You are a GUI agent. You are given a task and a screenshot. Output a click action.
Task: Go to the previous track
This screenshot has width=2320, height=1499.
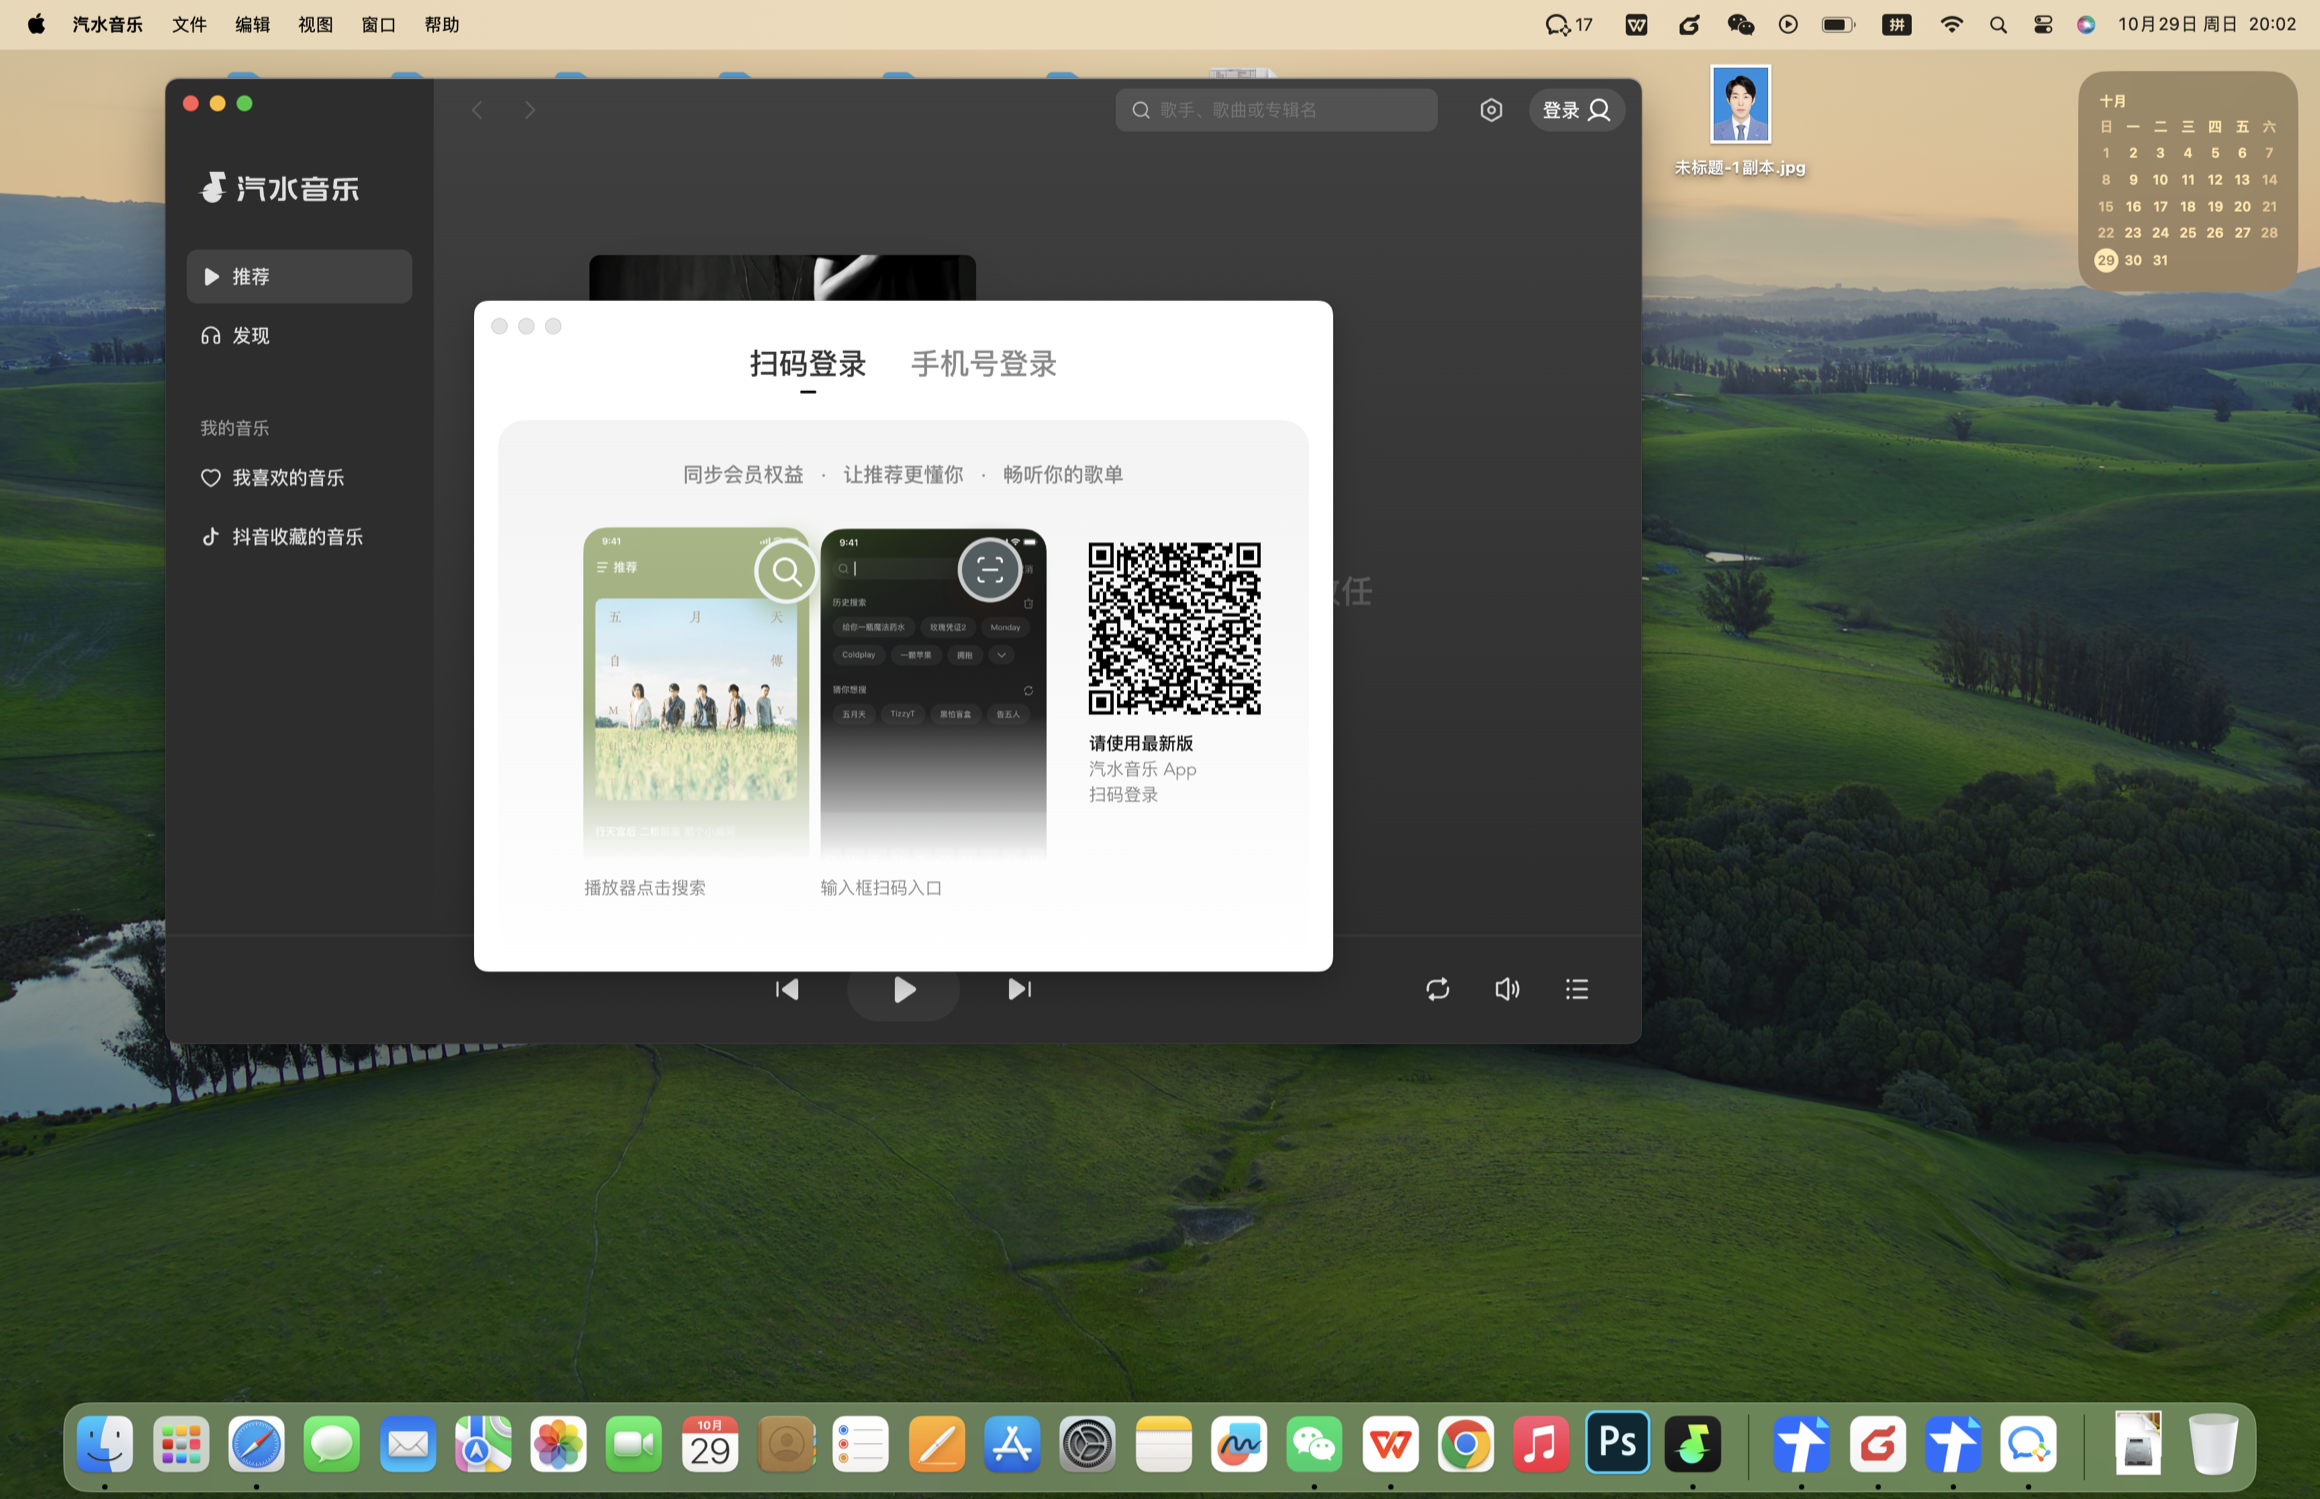[x=787, y=989]
